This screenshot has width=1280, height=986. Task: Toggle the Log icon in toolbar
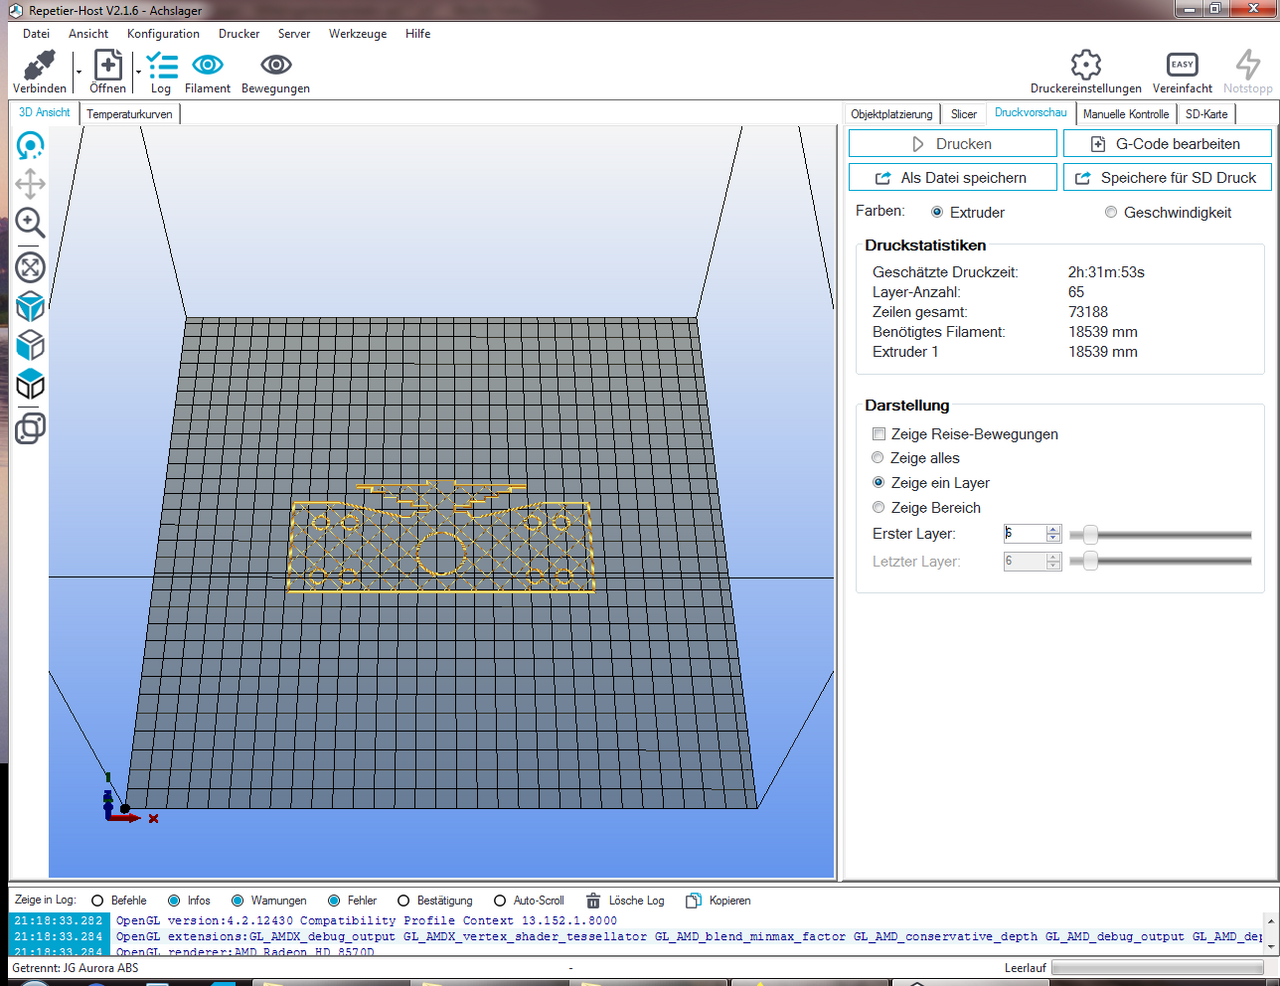pos(161,66)
